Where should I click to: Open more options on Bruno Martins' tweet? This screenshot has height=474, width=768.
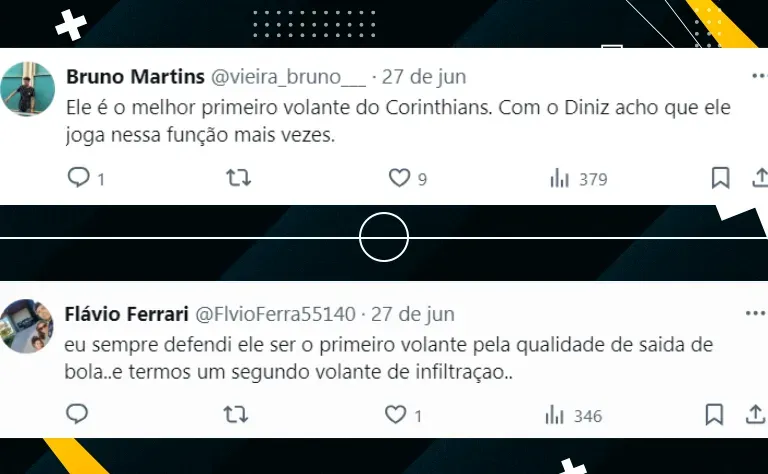[760, 76]
